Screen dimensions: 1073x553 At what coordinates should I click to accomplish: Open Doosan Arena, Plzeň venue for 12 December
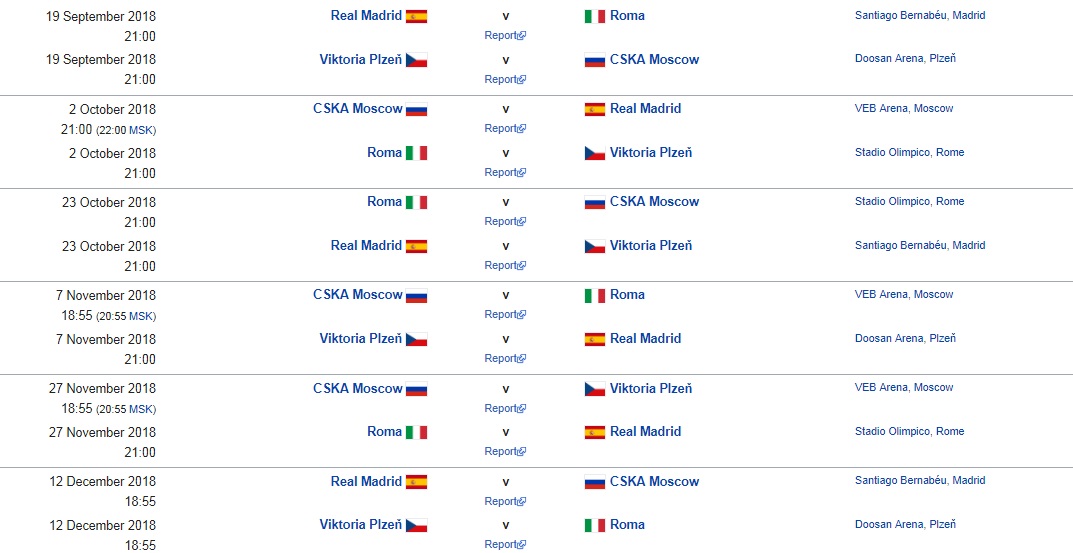[x=905, y=524]
